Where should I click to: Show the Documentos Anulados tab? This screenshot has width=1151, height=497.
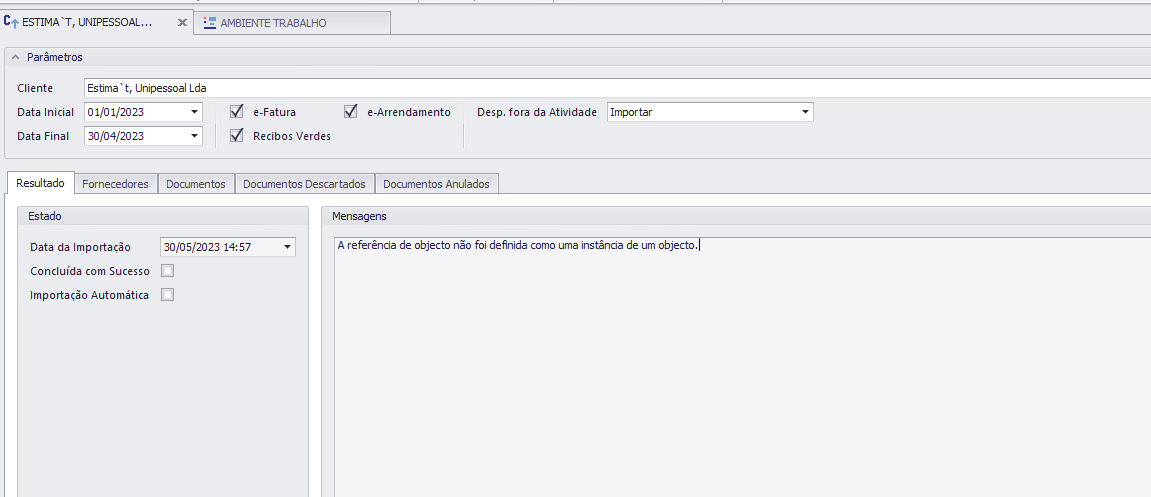436,184
